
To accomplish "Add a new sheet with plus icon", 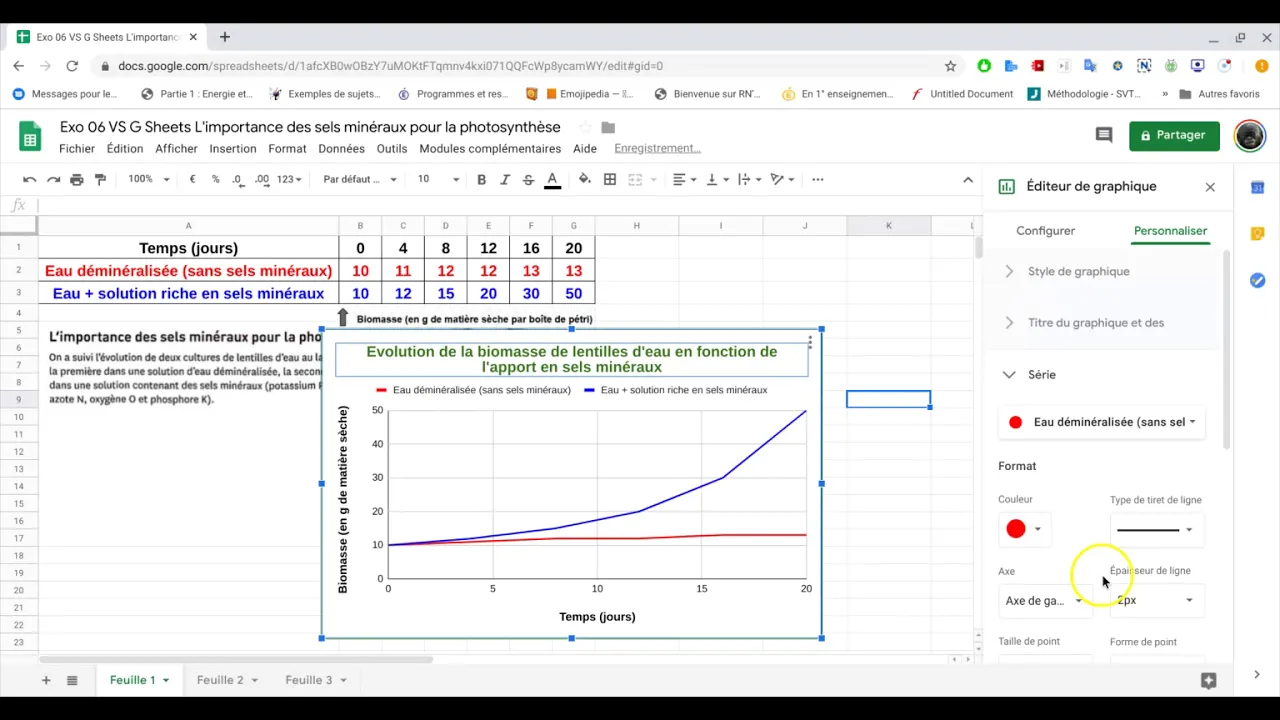I will tap(46, 680).
